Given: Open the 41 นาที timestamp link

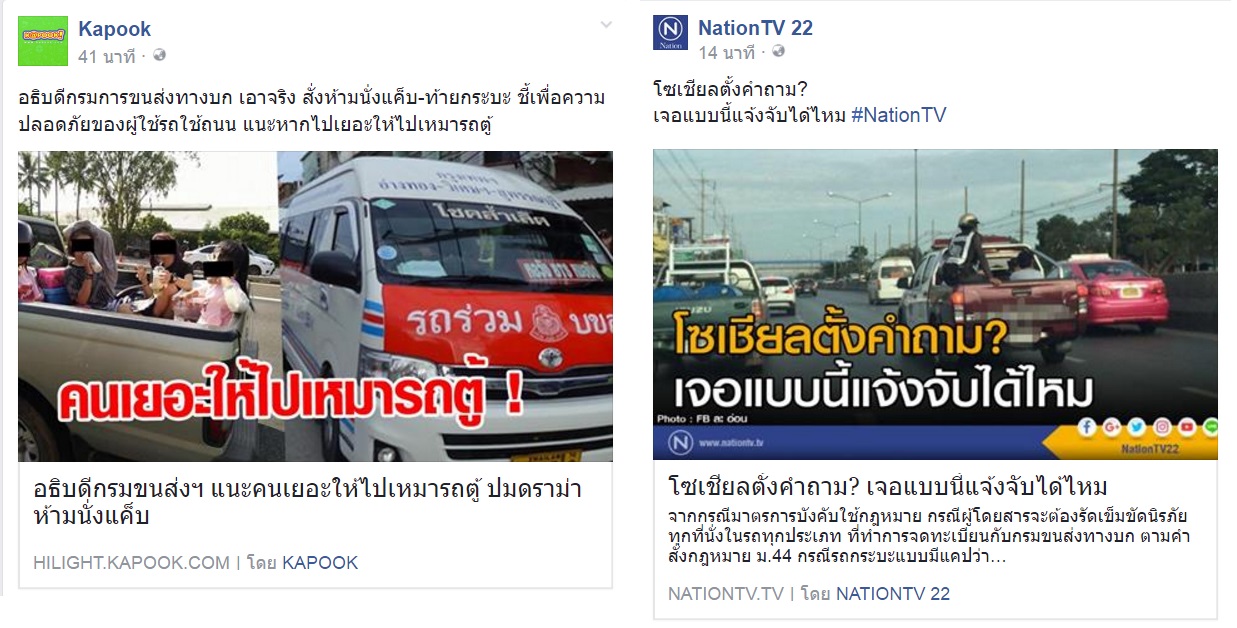Looking at the screenshot, I should tap(106, 56).
